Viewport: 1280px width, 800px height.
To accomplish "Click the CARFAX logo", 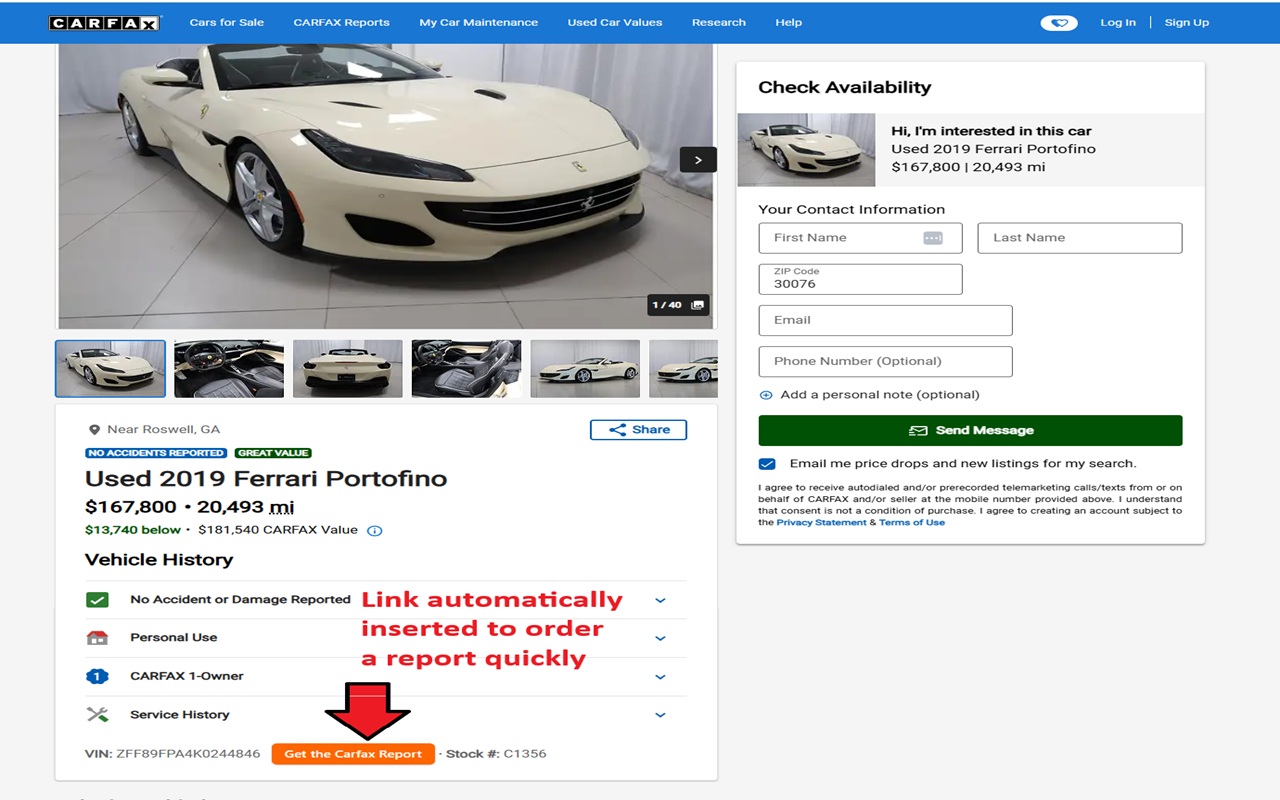I will click(104, 22).
